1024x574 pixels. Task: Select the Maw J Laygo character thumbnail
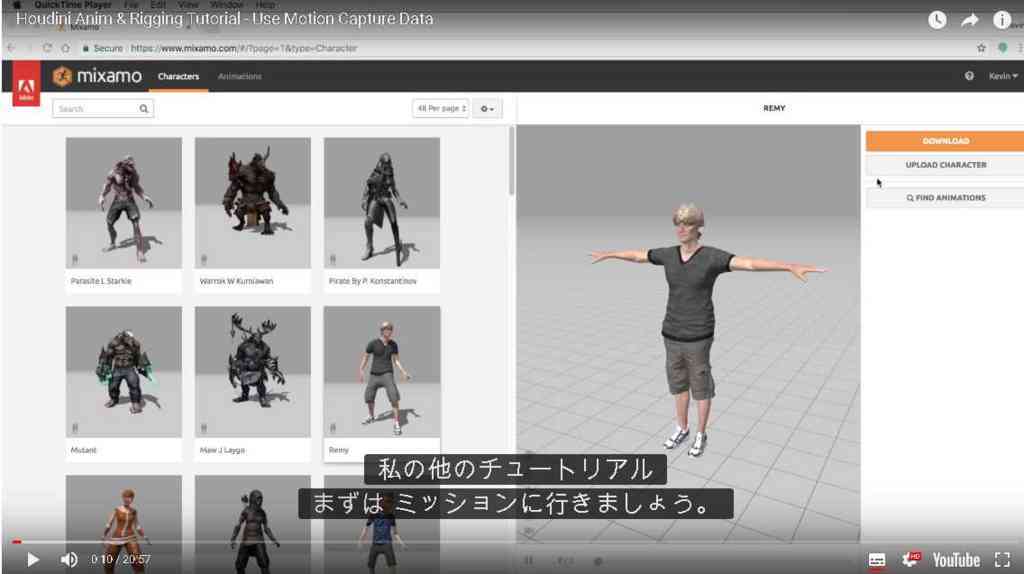tap(253, 372)
